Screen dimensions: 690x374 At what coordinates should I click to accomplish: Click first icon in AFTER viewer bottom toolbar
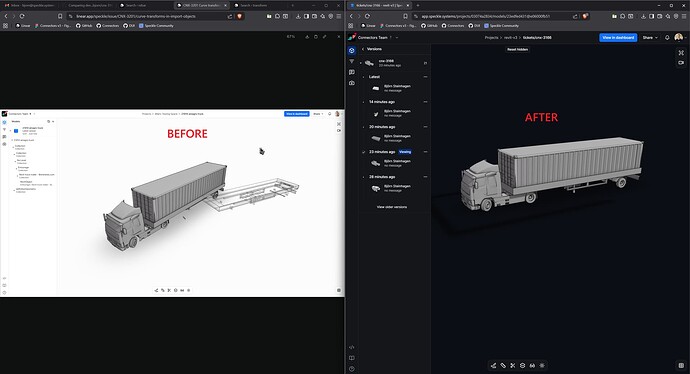[x=493, y=366]
